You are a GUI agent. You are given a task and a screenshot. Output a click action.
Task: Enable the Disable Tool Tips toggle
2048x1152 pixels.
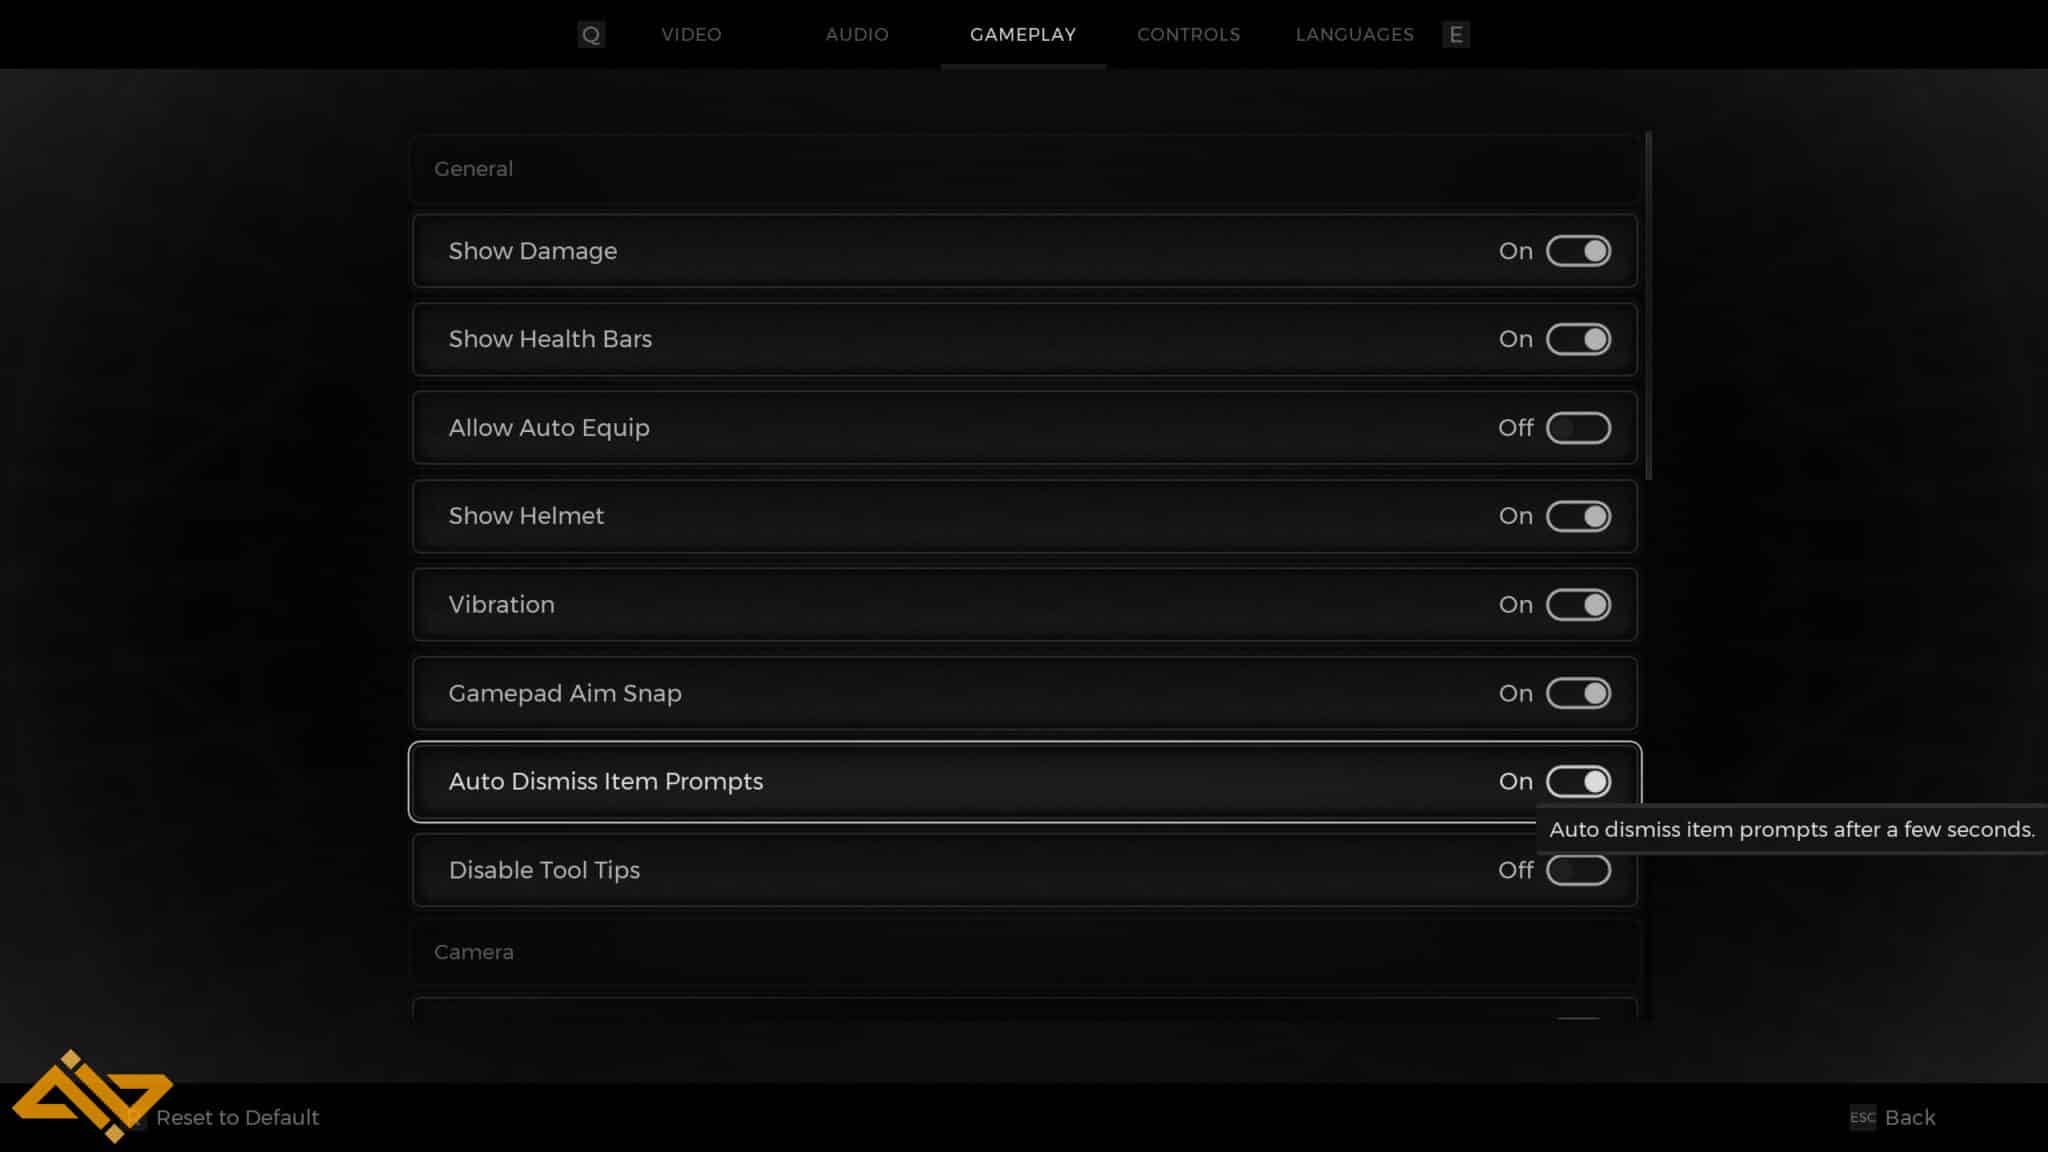coord(1578,870)
